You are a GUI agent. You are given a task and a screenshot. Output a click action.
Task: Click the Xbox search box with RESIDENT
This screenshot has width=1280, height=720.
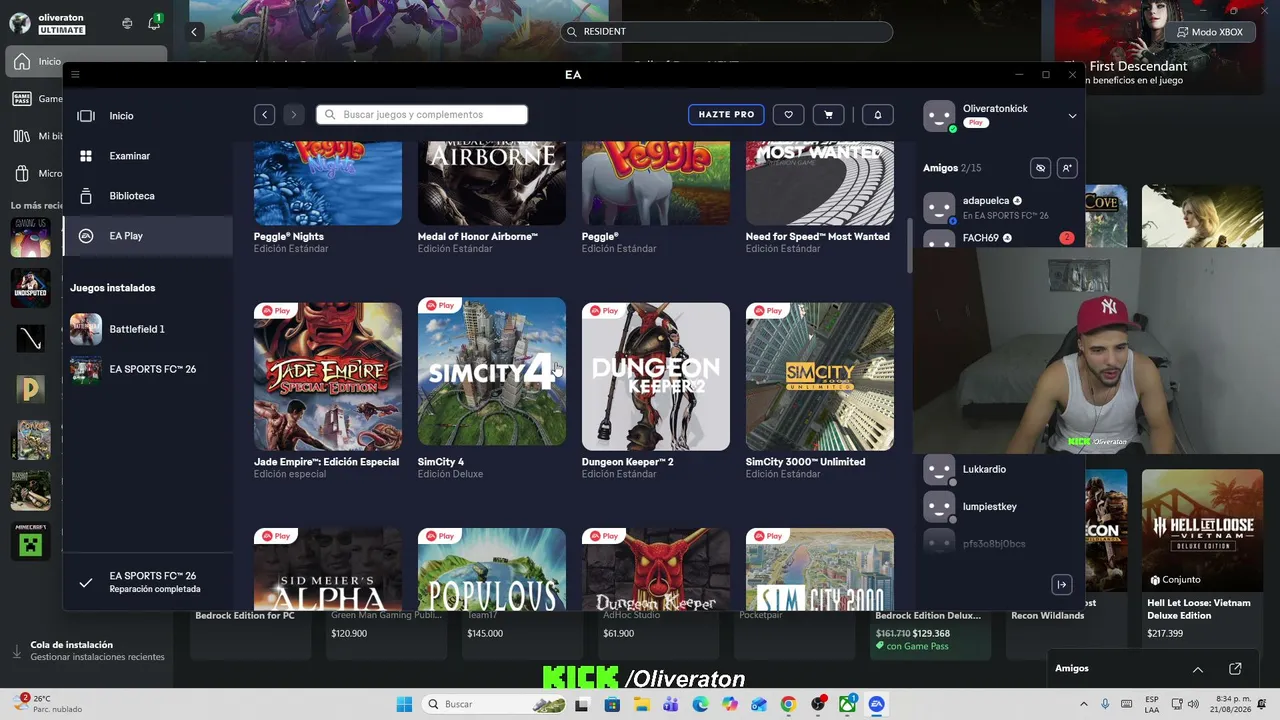(x=726, y=32)
